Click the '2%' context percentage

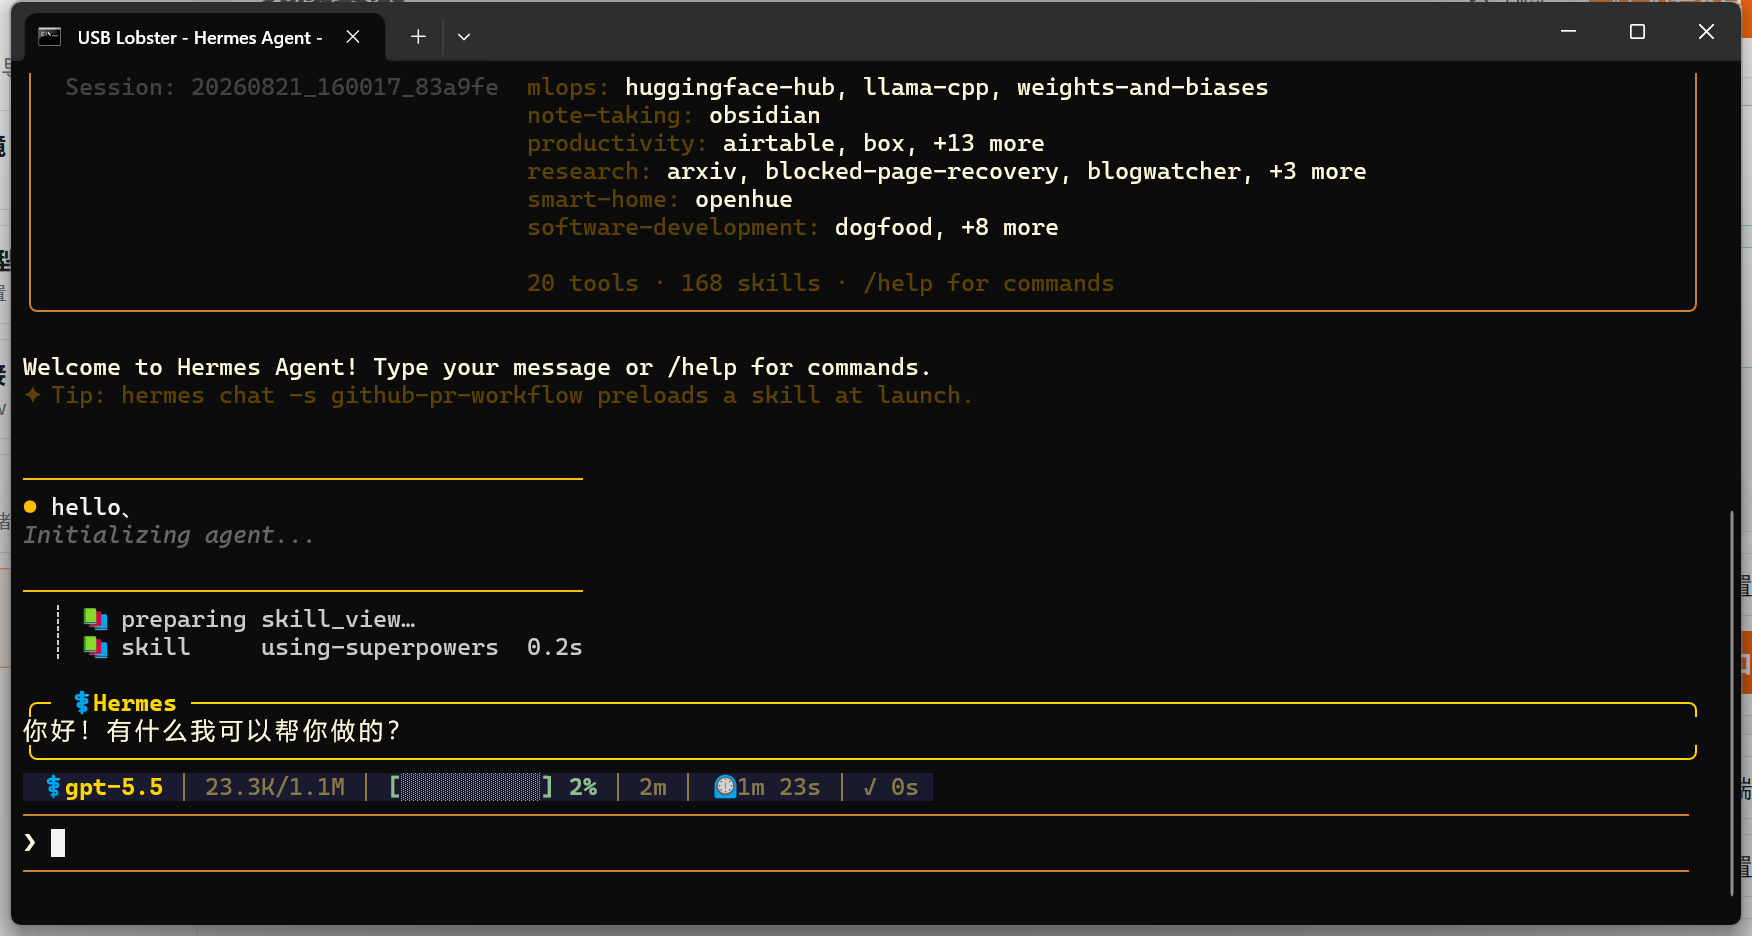pos(583,787)
